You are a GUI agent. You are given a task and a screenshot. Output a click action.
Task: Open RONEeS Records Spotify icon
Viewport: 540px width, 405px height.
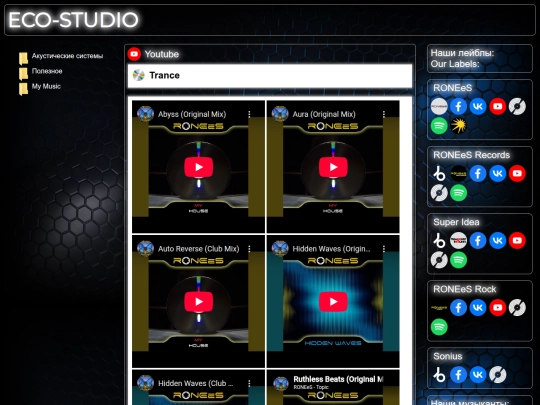(458, 193)
